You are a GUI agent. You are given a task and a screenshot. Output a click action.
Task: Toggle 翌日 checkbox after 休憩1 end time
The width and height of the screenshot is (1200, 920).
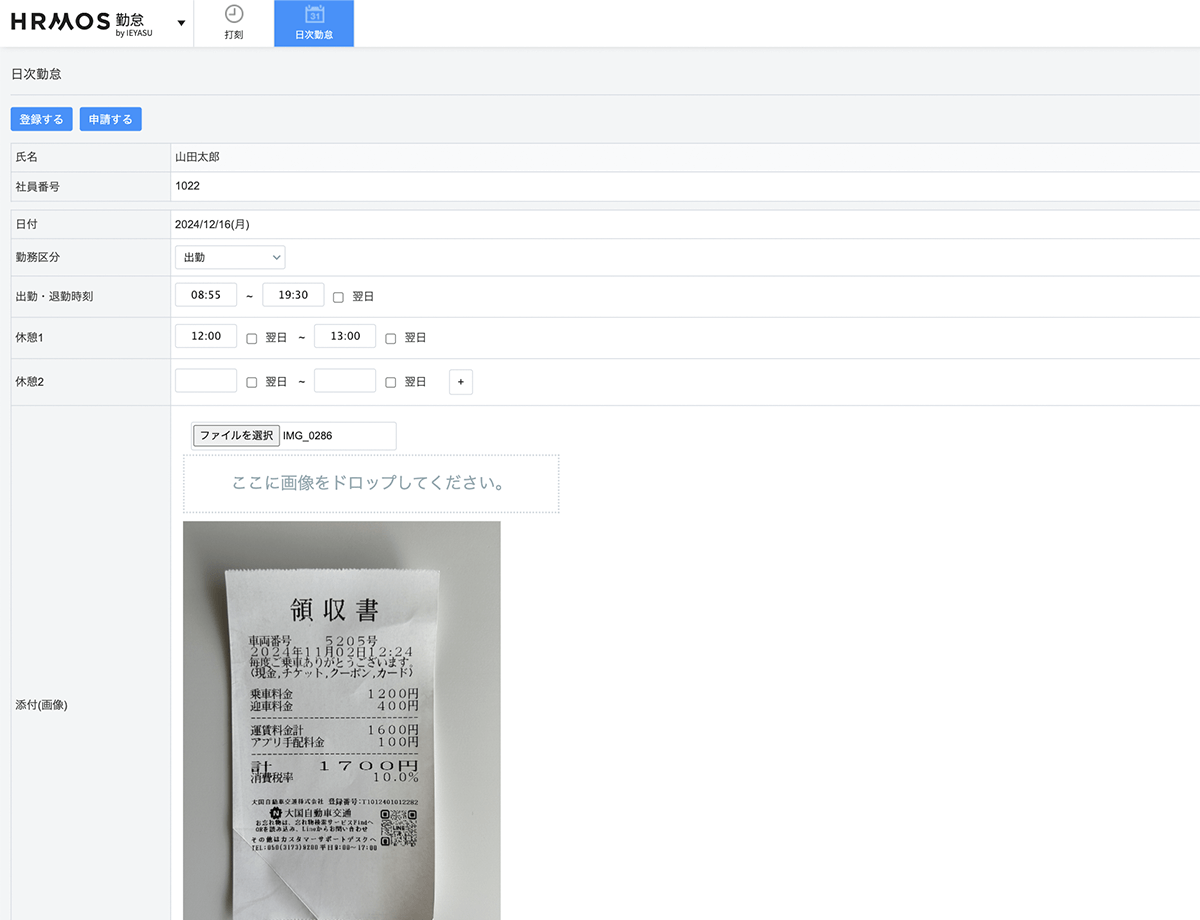[391, 338]
